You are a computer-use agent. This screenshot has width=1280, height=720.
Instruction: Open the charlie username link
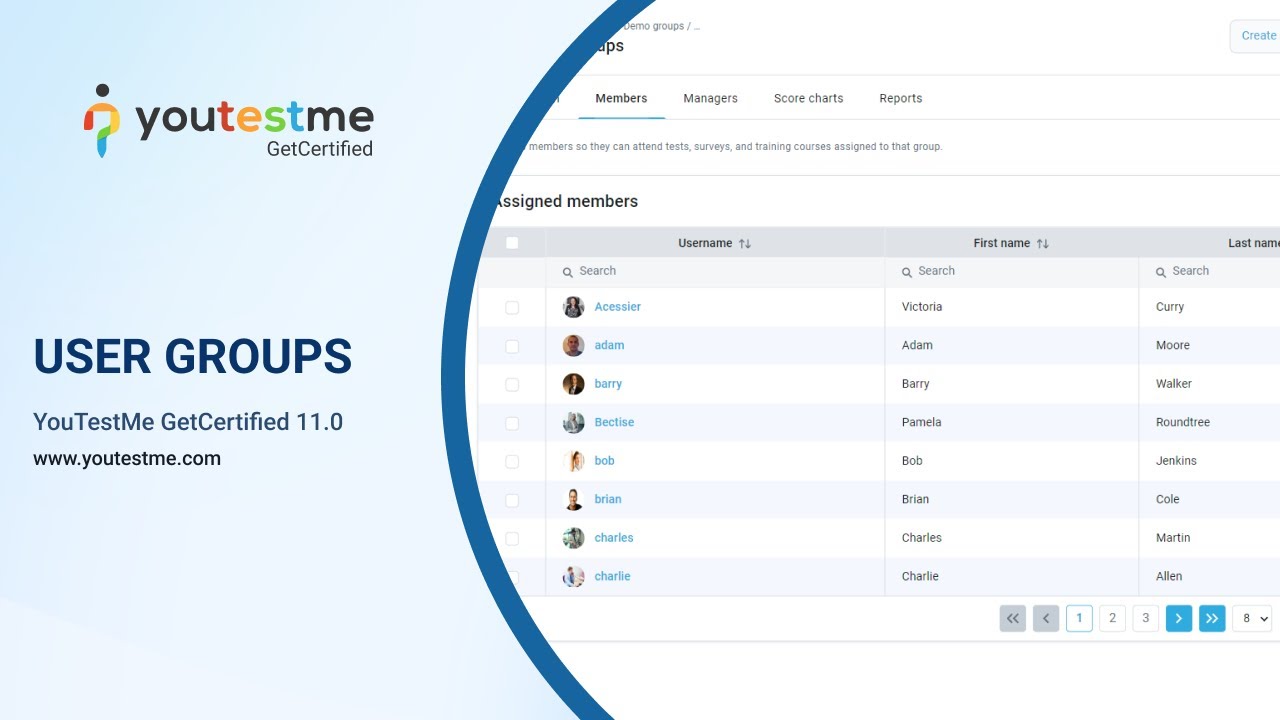pyautogui.click(x=612, y=576)
